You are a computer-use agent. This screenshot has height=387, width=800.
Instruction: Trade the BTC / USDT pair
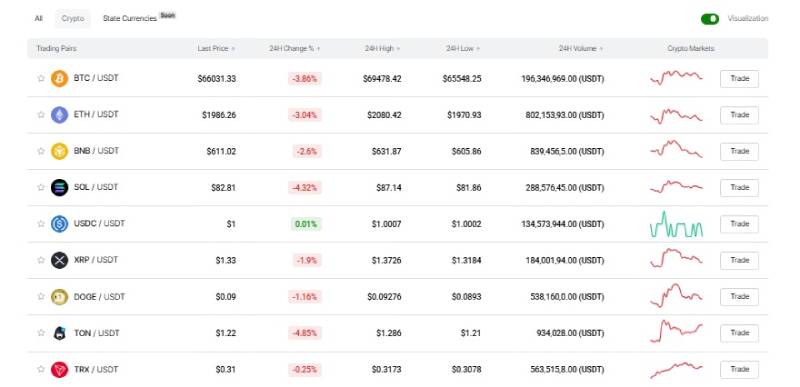click(739, 79)
